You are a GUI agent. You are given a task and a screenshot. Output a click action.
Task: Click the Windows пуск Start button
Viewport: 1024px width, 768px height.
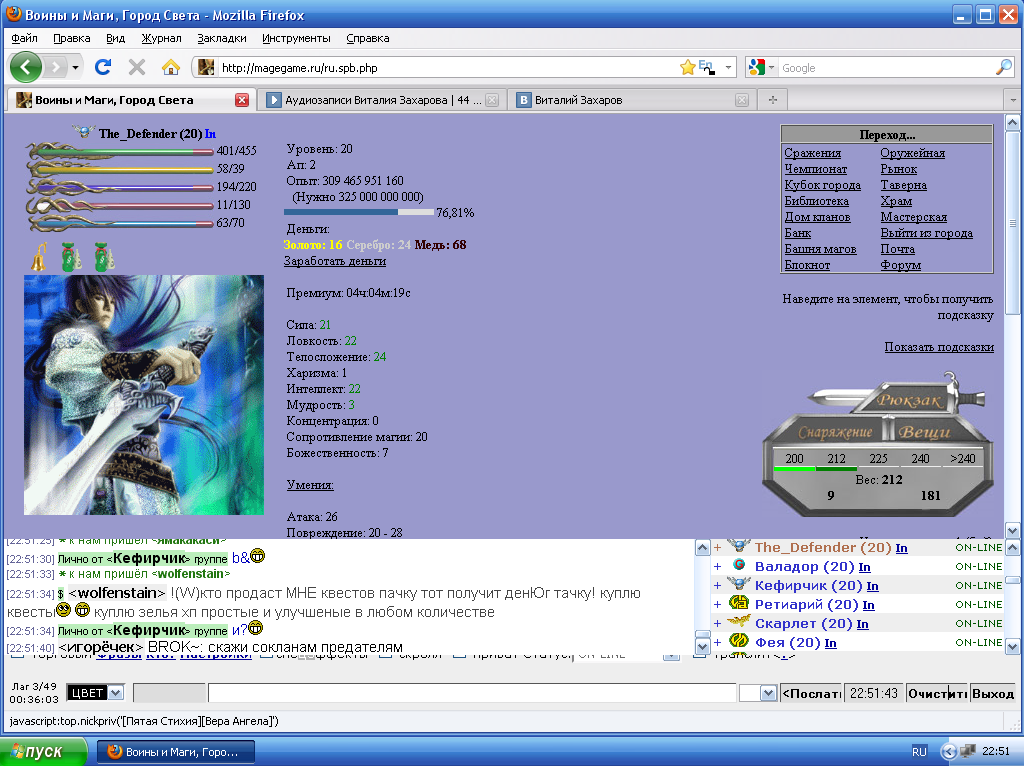coord(43,752)
